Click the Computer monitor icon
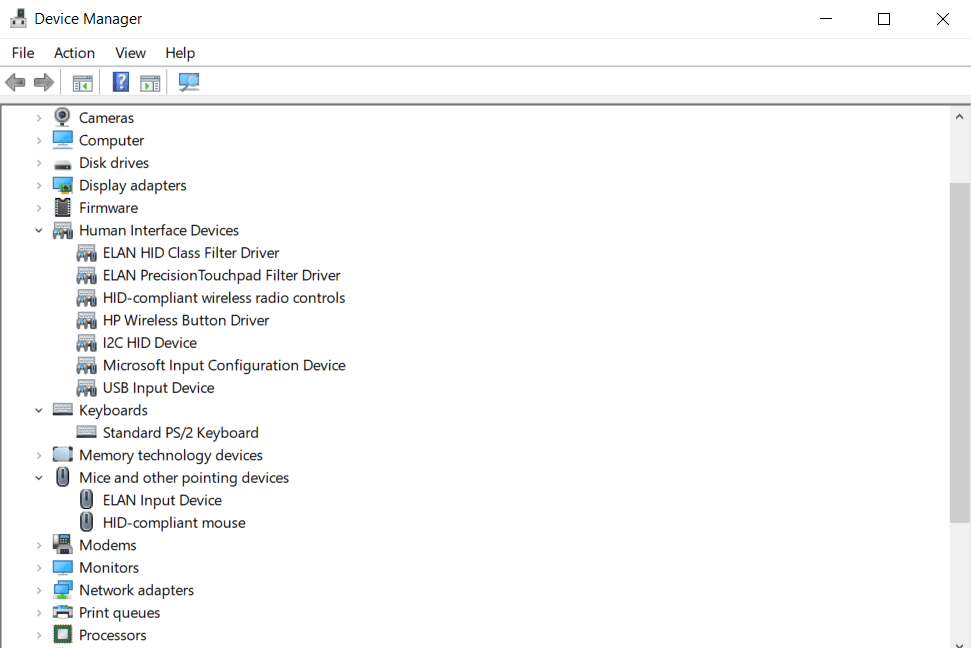Screen dimensions: 971x648 63,140
